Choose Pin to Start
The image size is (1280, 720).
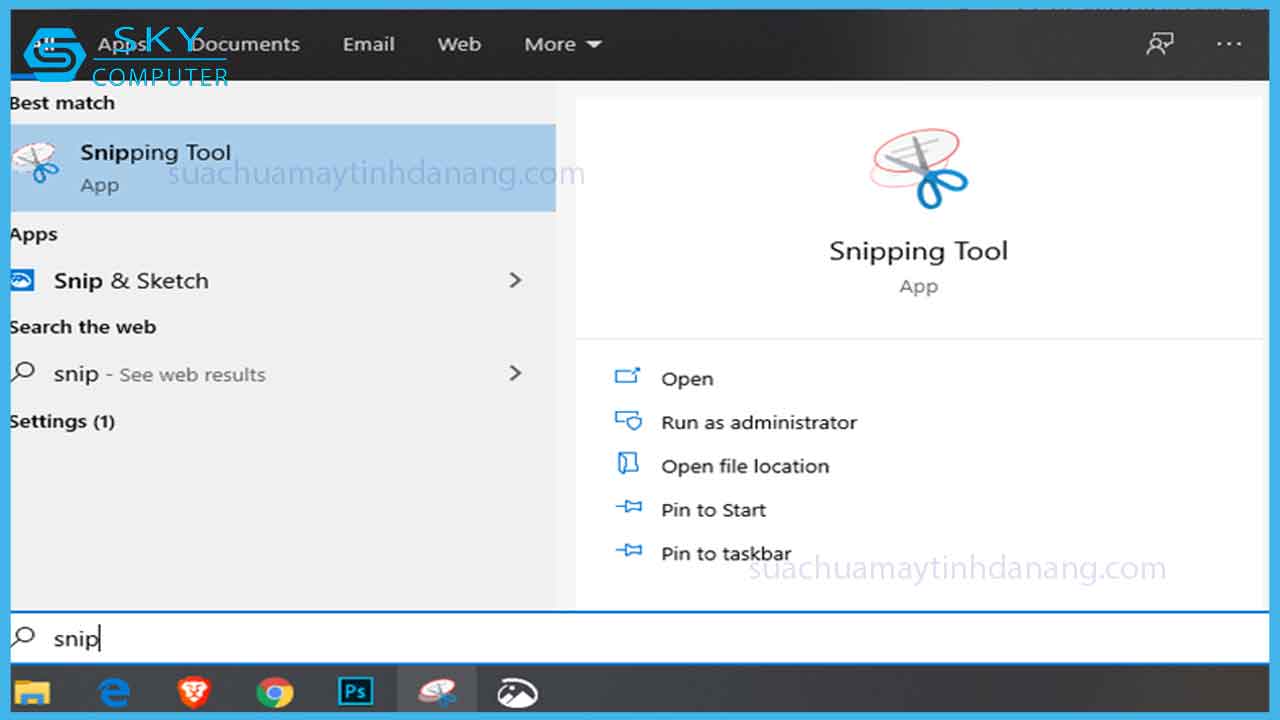713,510
